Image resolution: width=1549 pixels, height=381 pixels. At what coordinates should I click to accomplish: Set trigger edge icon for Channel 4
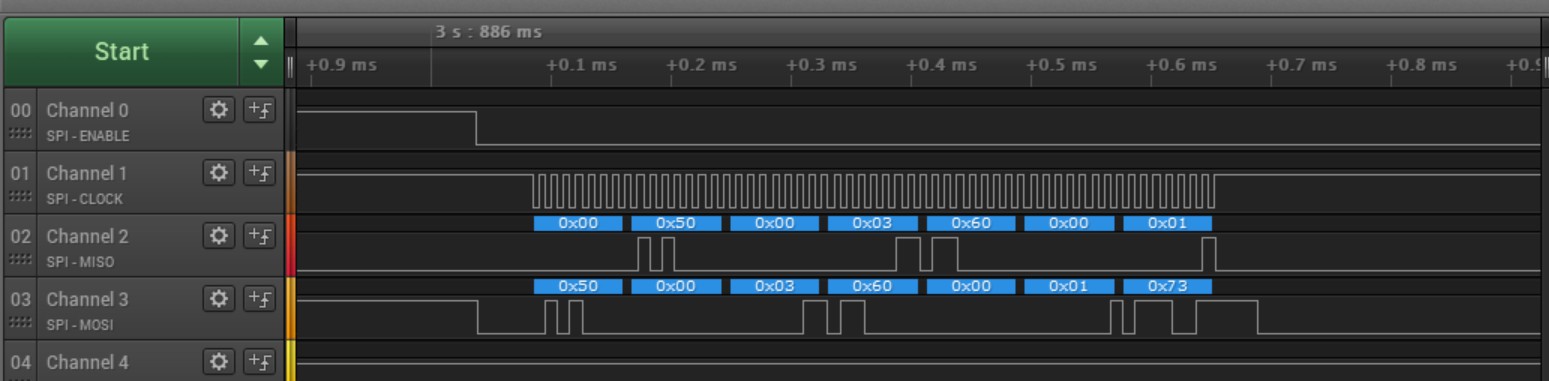click(x=260, y=362)
